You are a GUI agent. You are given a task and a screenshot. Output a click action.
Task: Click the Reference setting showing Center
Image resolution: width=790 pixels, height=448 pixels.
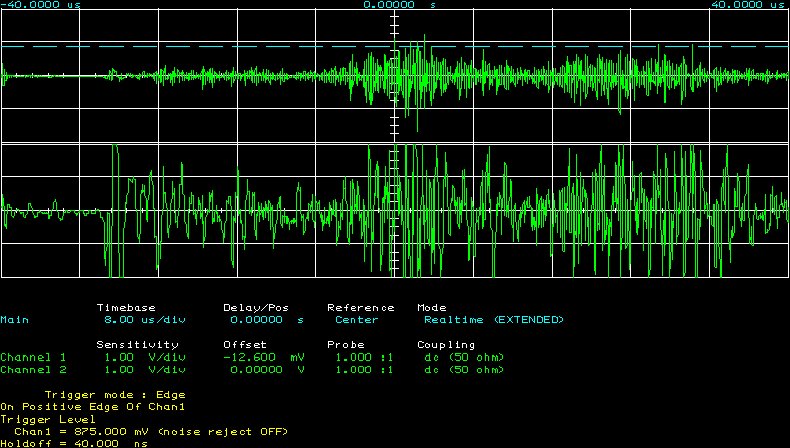[355, 320]
